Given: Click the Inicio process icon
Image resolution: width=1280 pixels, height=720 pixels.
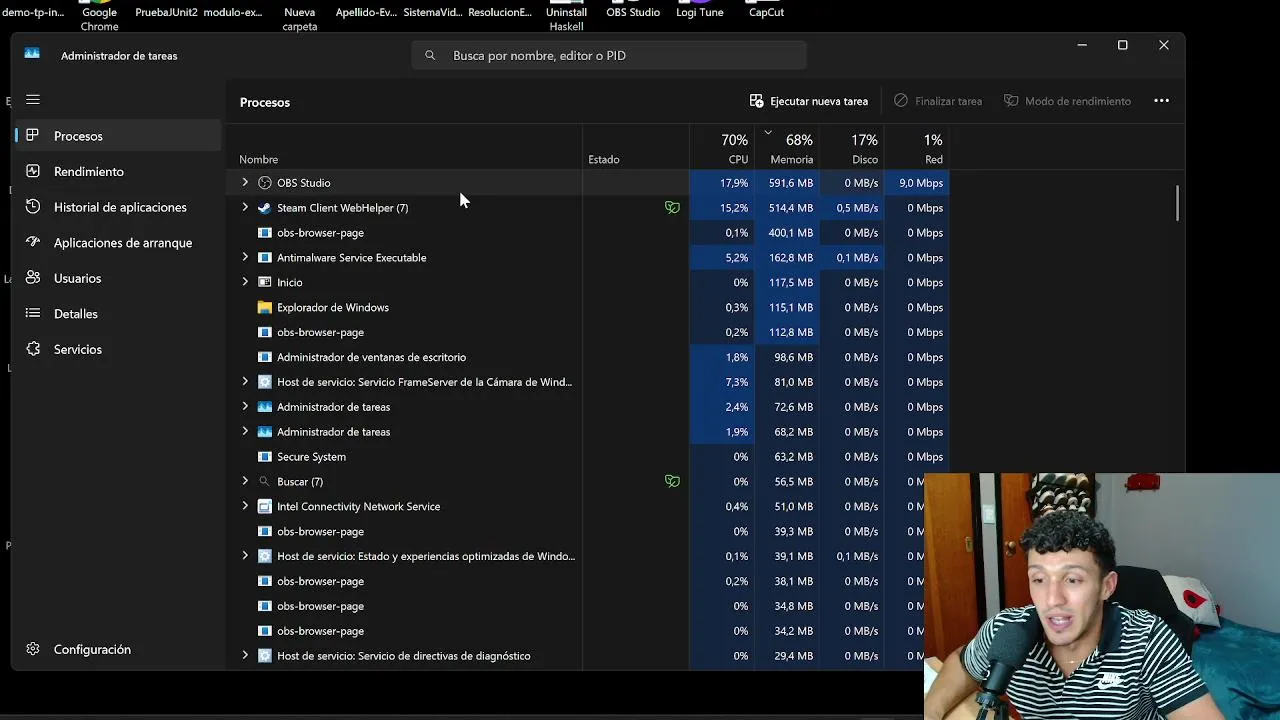Looking at the screenshot, I should click(264, 282).
